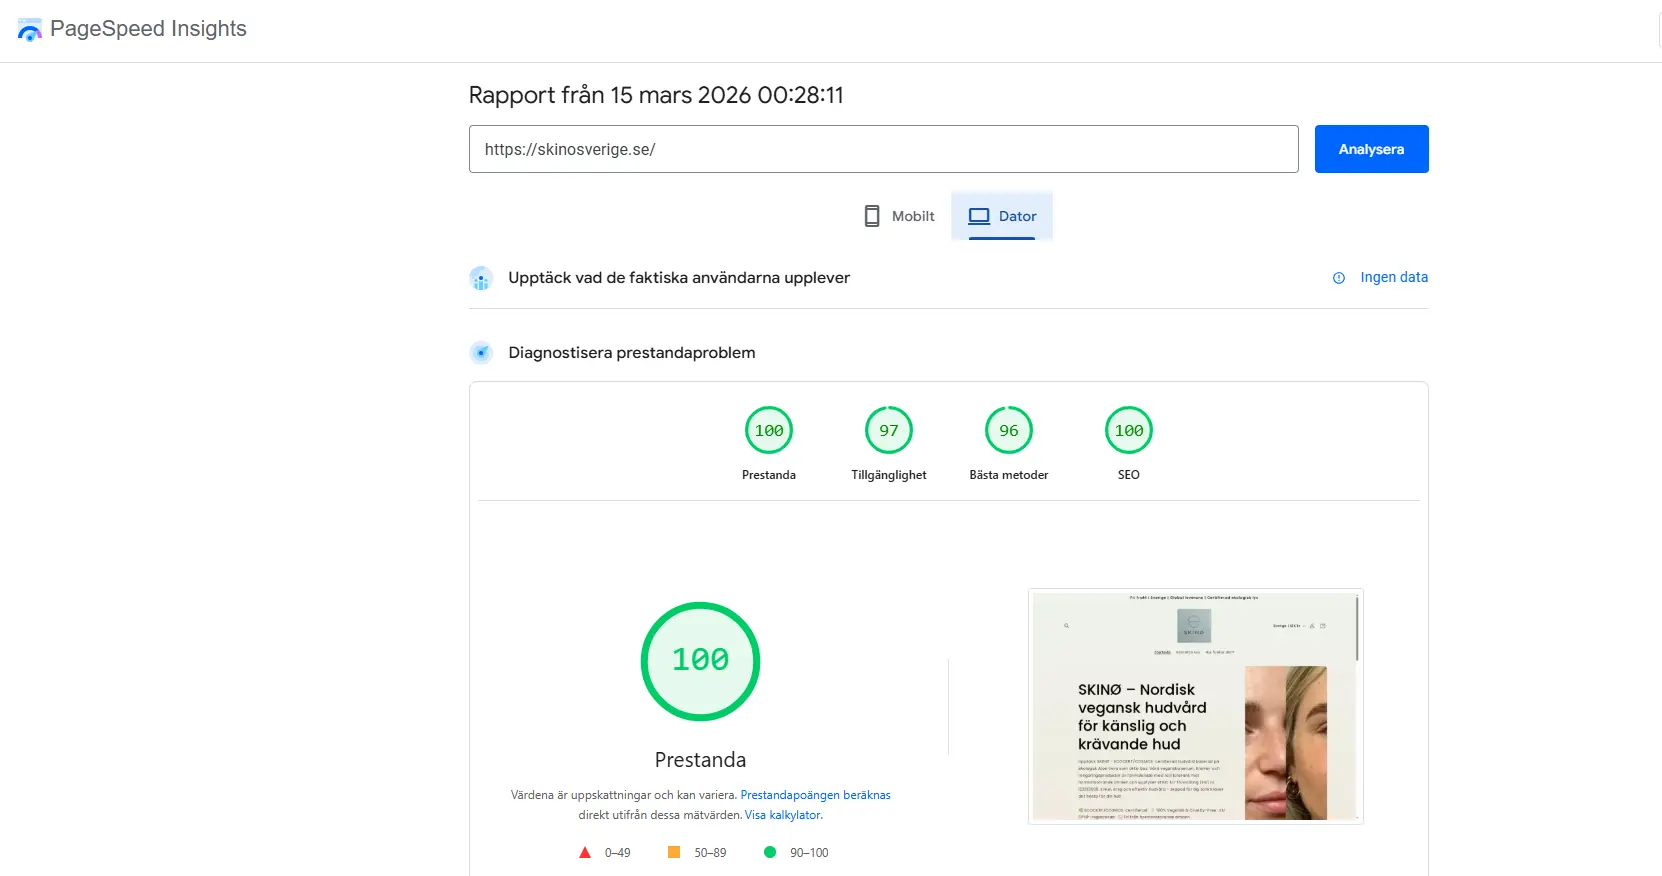Click the real-user experience section icon
The height and width of the screenshot is (876, 1662).
481,278
